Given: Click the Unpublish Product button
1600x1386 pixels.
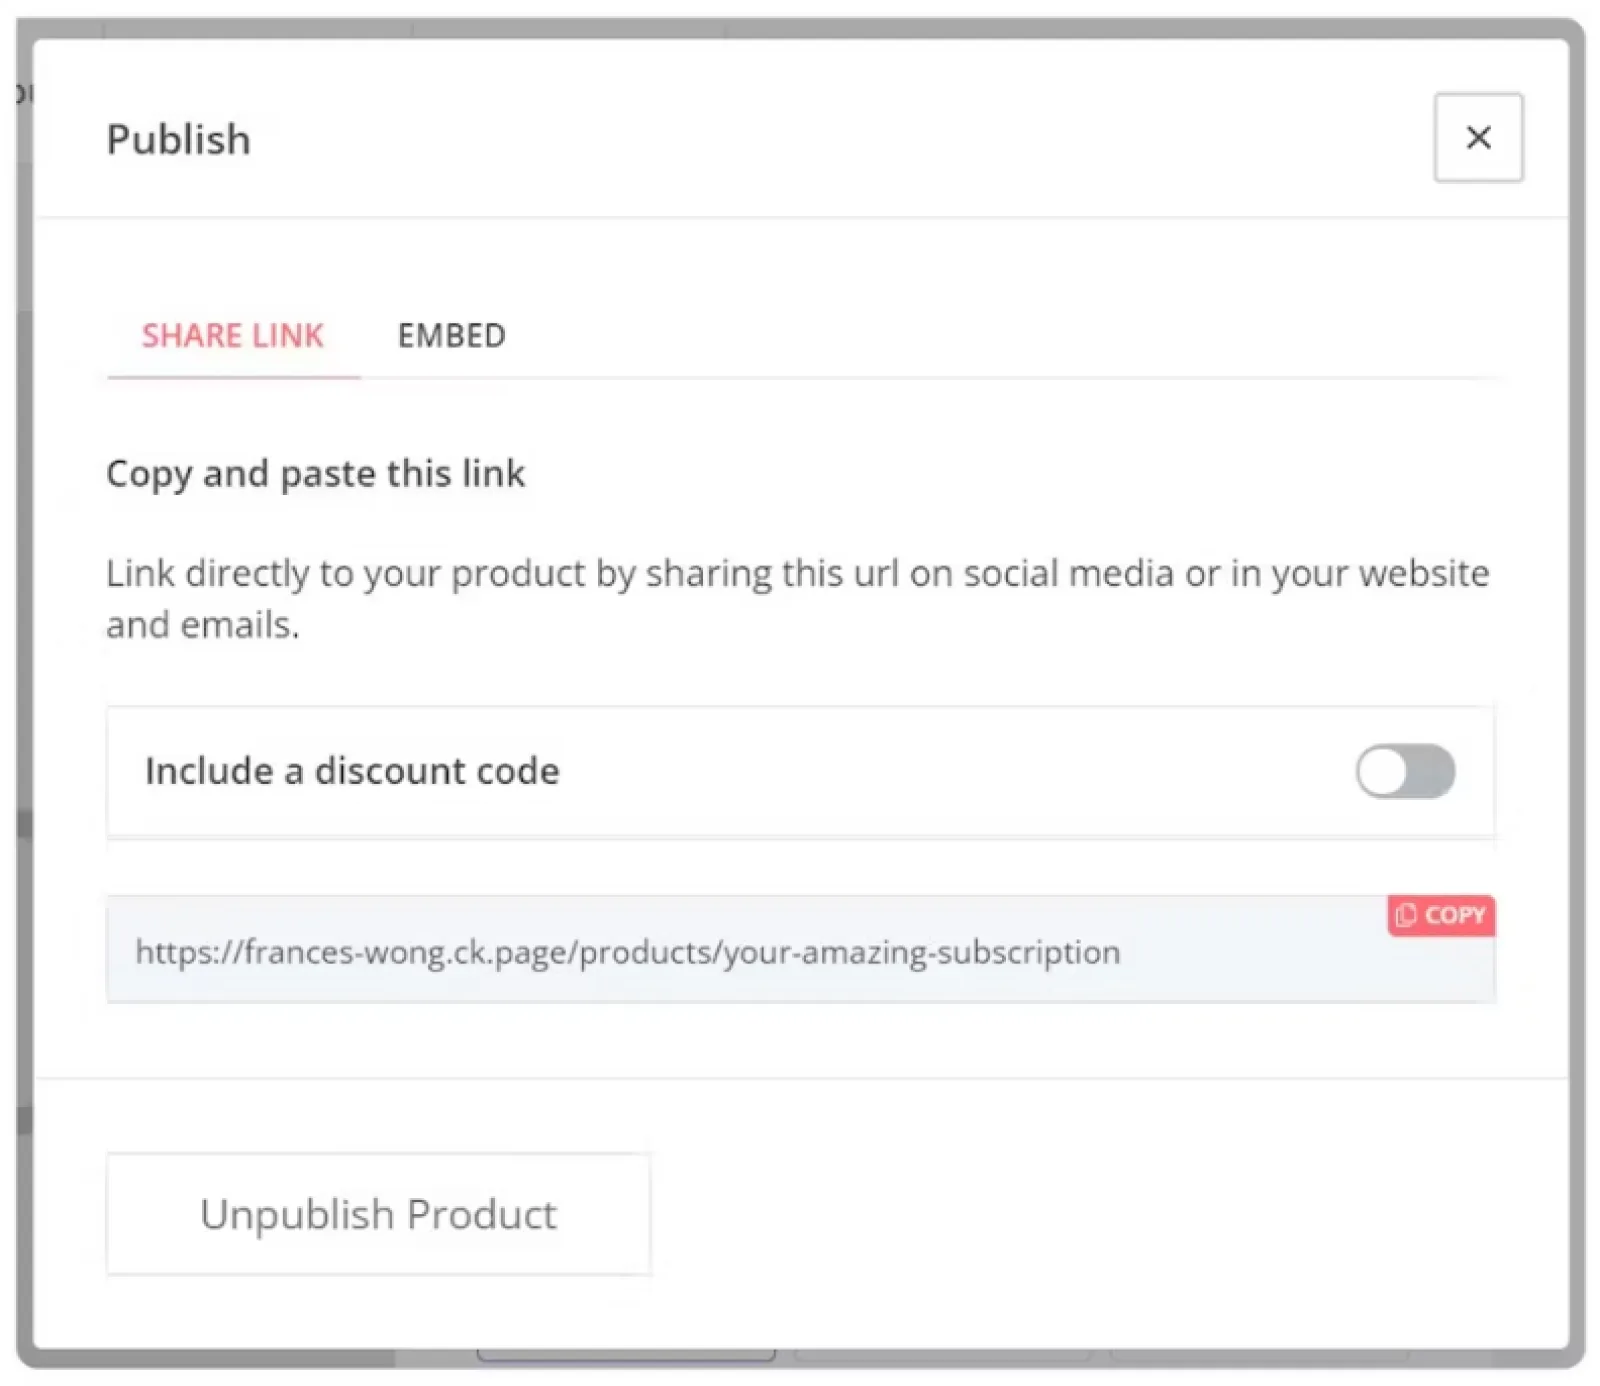Looking at the screenshot, I should (378, 1214).
